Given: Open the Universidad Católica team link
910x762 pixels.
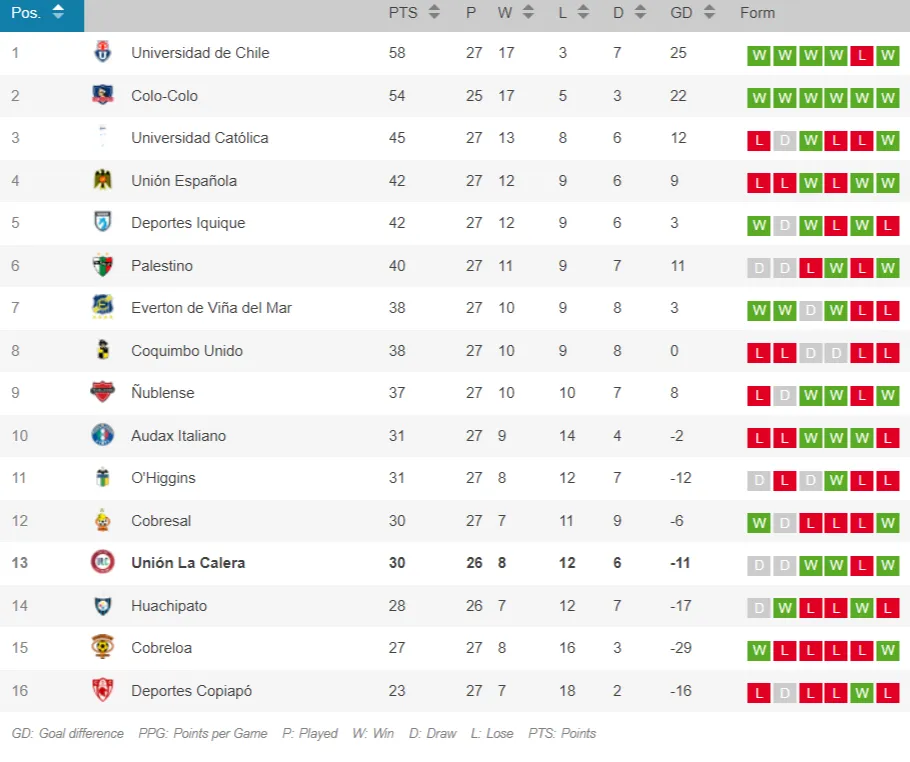Looking at the screenshot, I should [x=200, y=138].
